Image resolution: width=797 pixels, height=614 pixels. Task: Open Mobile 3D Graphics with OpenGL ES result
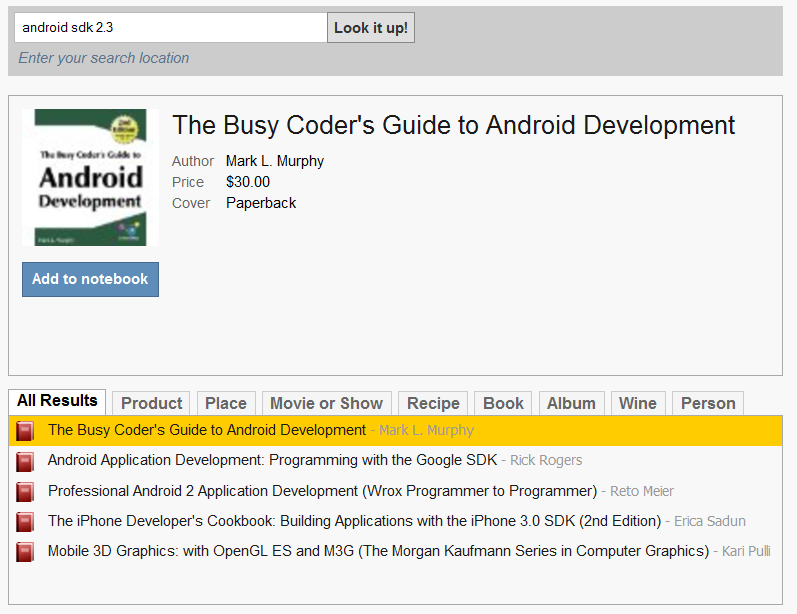(395, 551)
